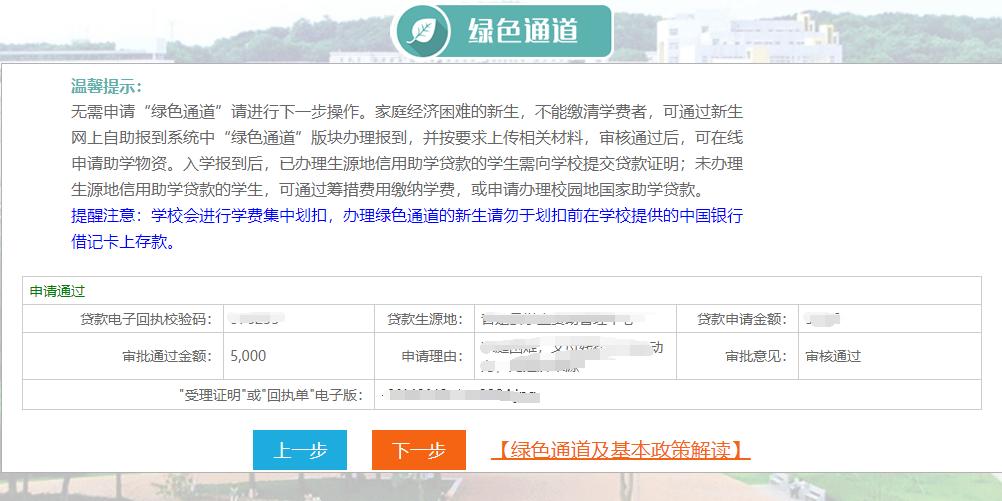Select the 申请通过 status text
Screen dimensions: 1002x501
click(58, 291)
